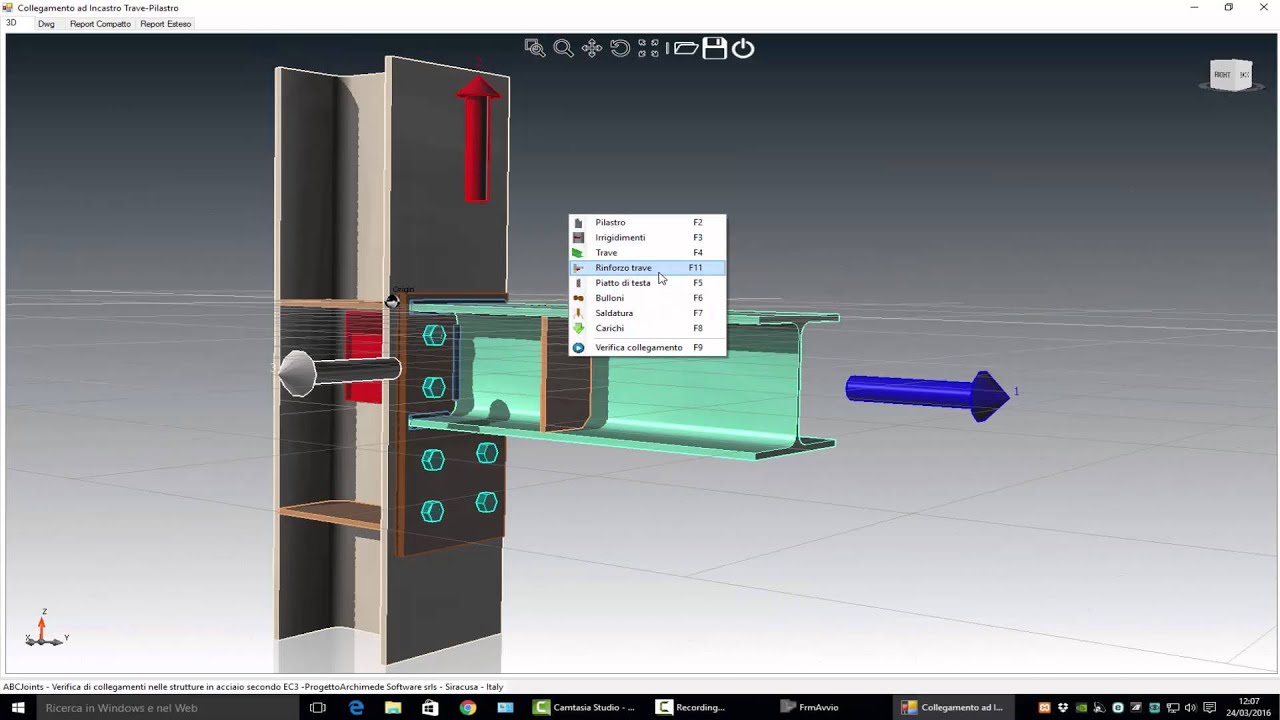
Task: Click the zoom extents fit icon
Action: 648,48
